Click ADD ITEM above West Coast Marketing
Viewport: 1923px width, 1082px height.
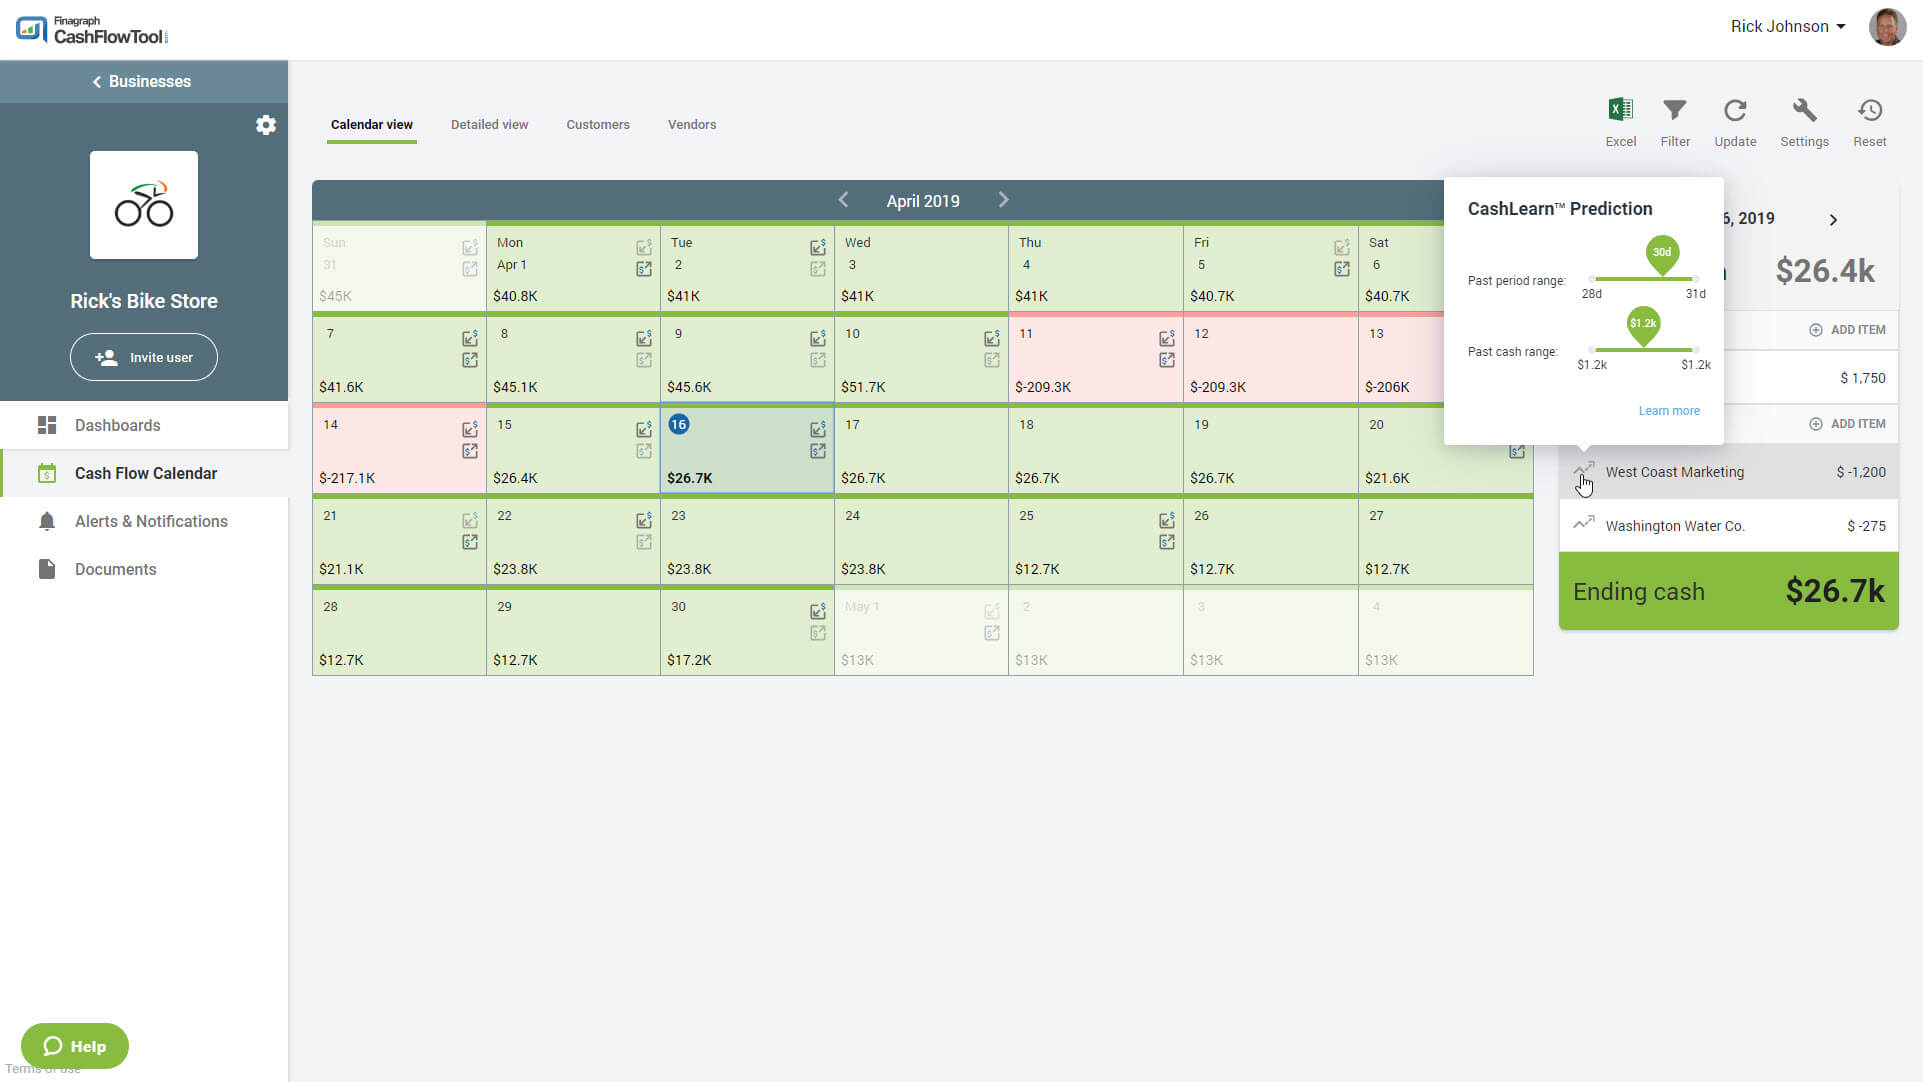[1847, 424]
